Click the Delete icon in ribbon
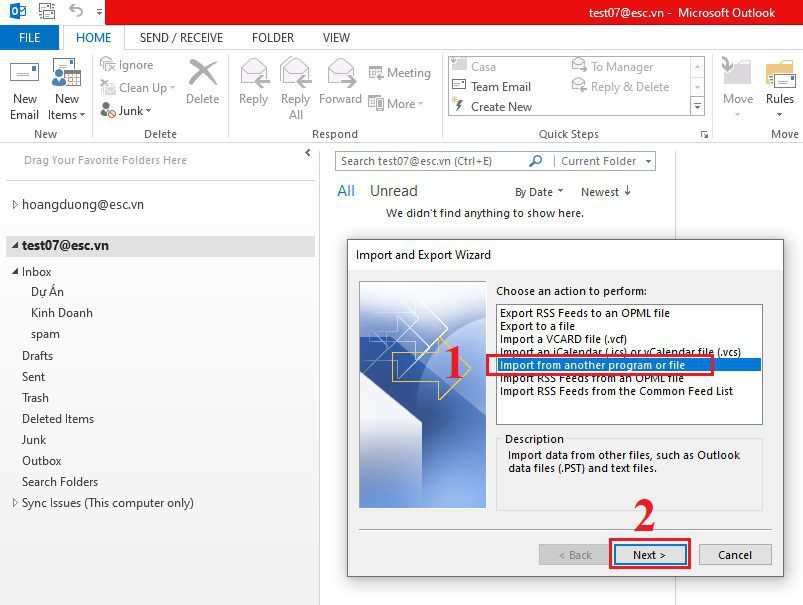Viewport: 803px width, 605px height. tap(202, 81)
